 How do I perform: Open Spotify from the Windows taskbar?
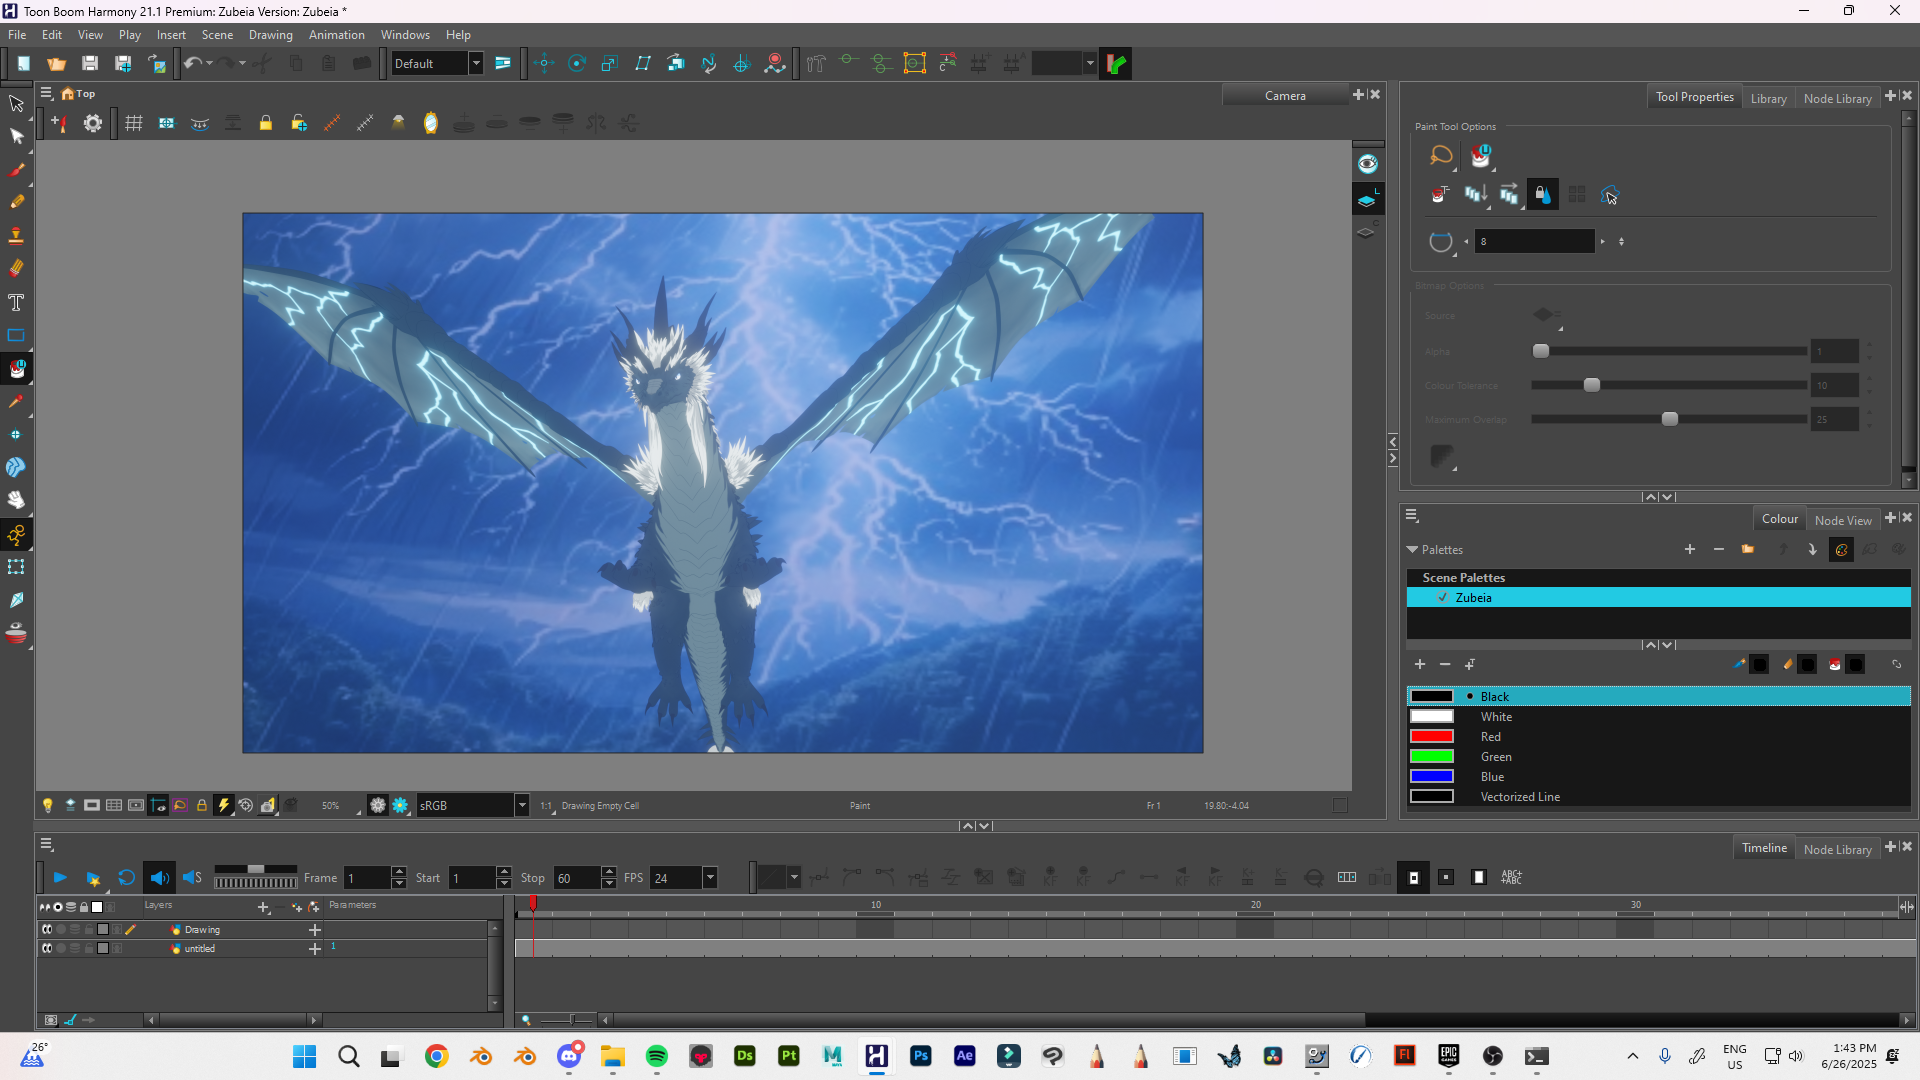(x=657, y=1056)
